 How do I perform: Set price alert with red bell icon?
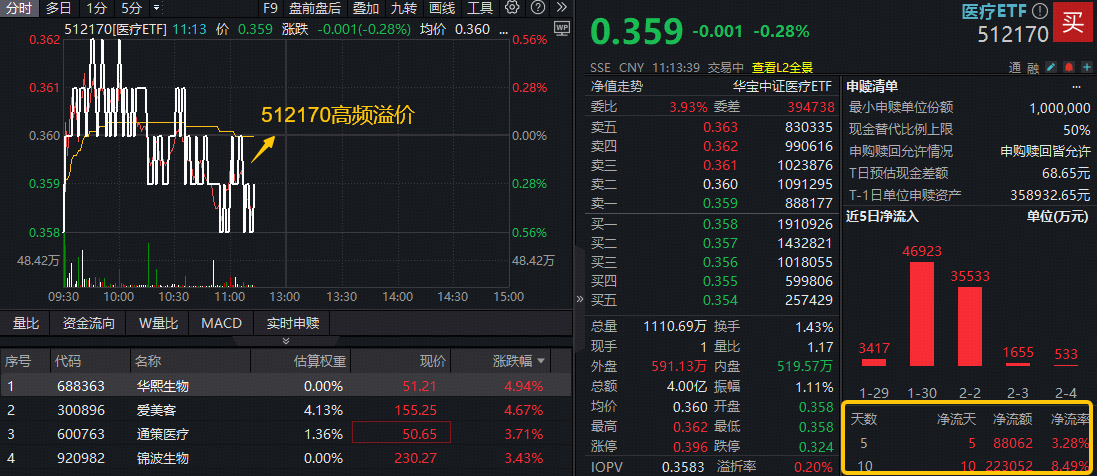[x=1066, y=68]
